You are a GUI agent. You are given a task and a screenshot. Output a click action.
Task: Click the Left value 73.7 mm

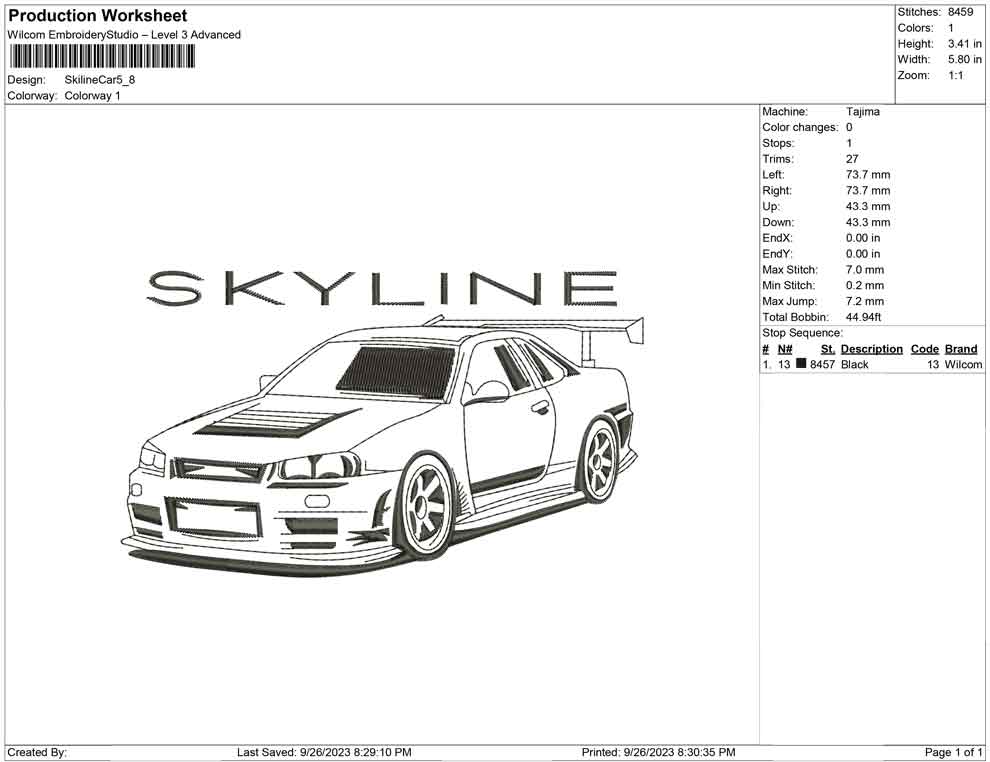tap(868, 175)
